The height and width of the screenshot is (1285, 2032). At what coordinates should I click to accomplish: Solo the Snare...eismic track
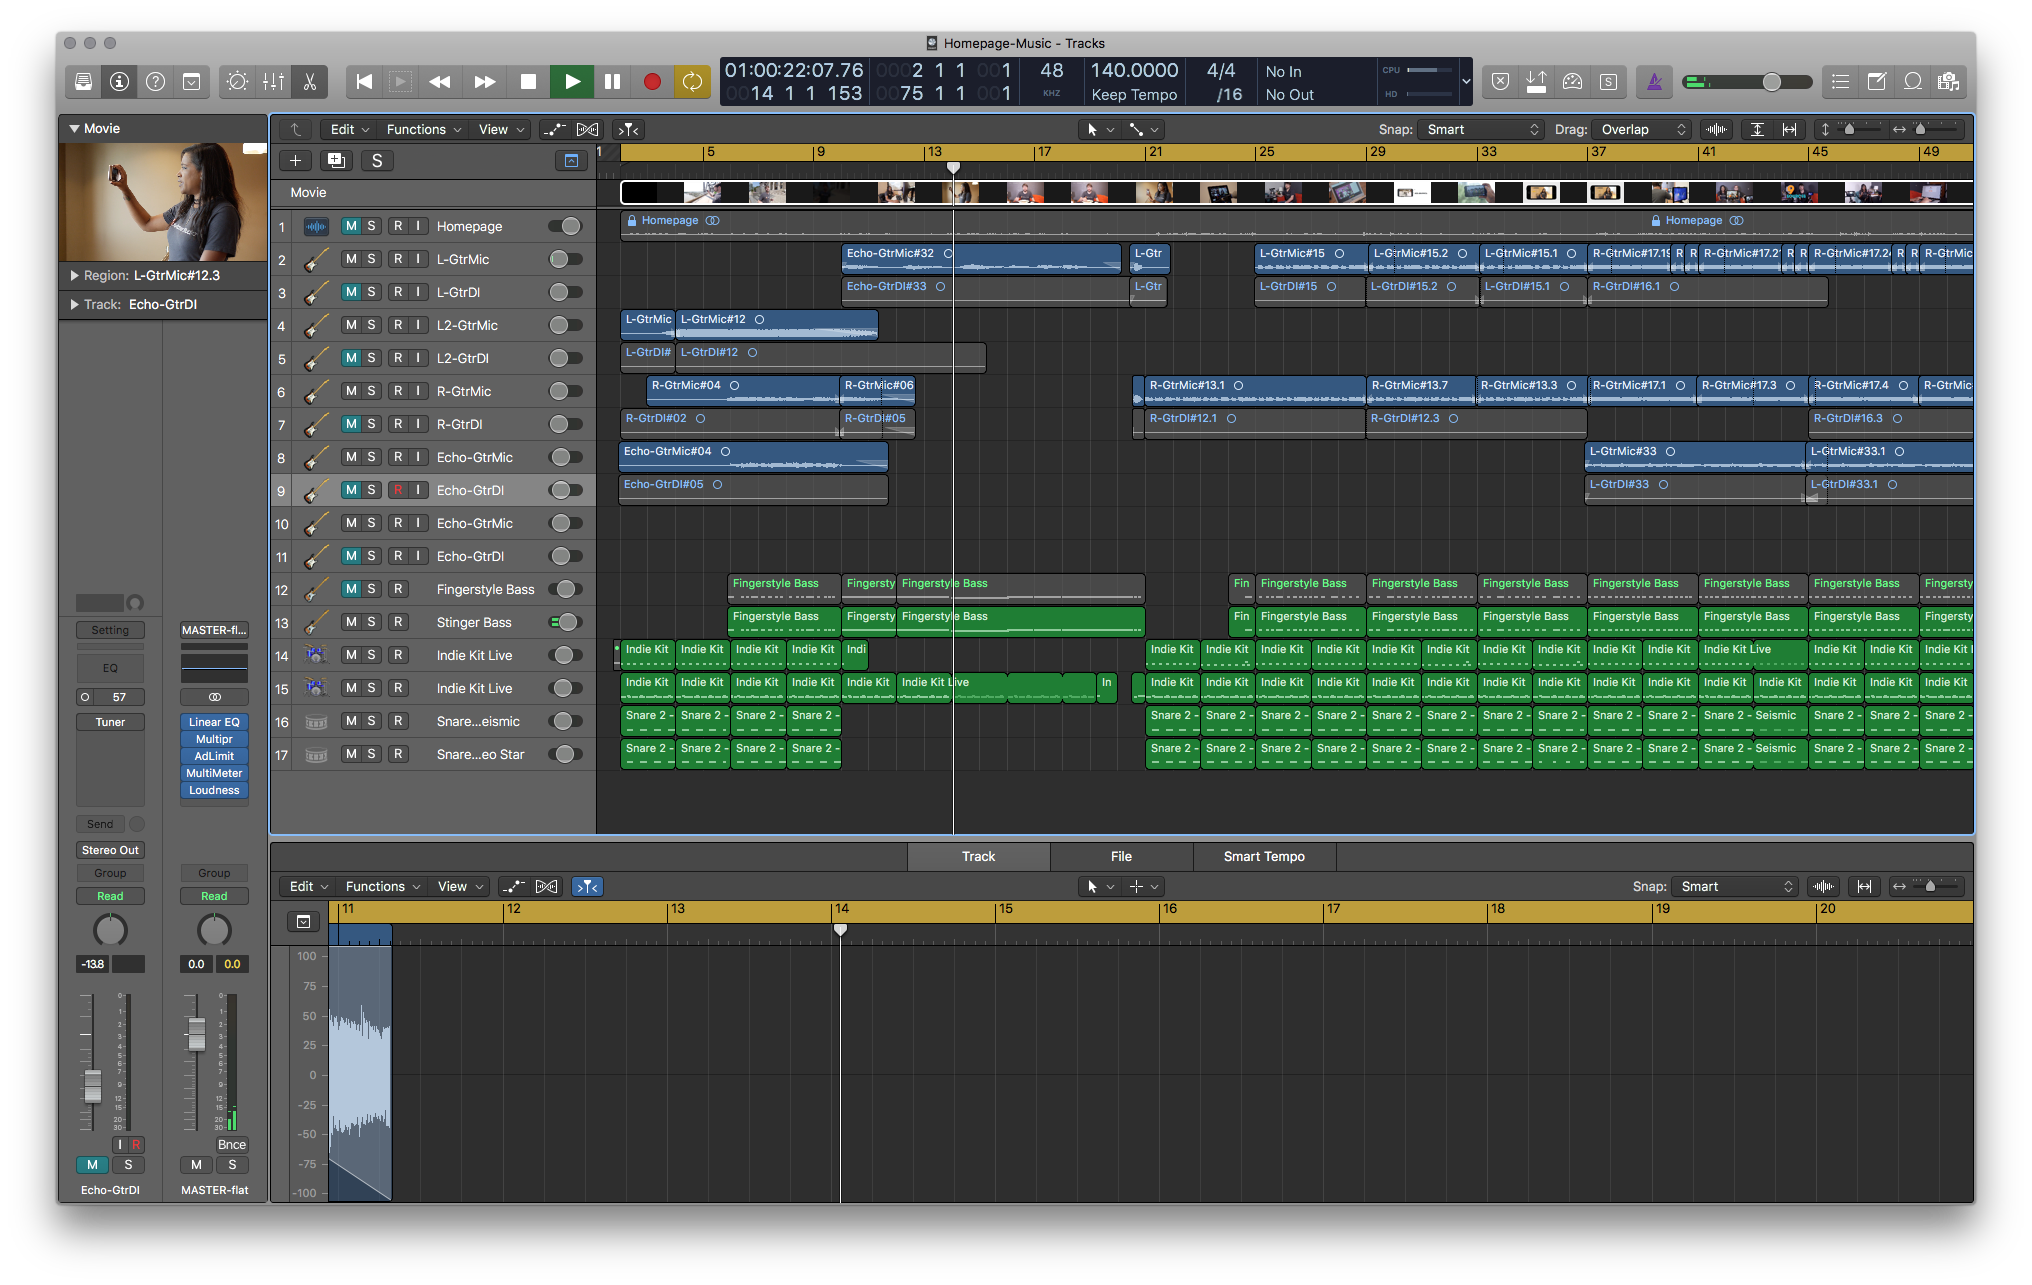(x=372, y=721)
